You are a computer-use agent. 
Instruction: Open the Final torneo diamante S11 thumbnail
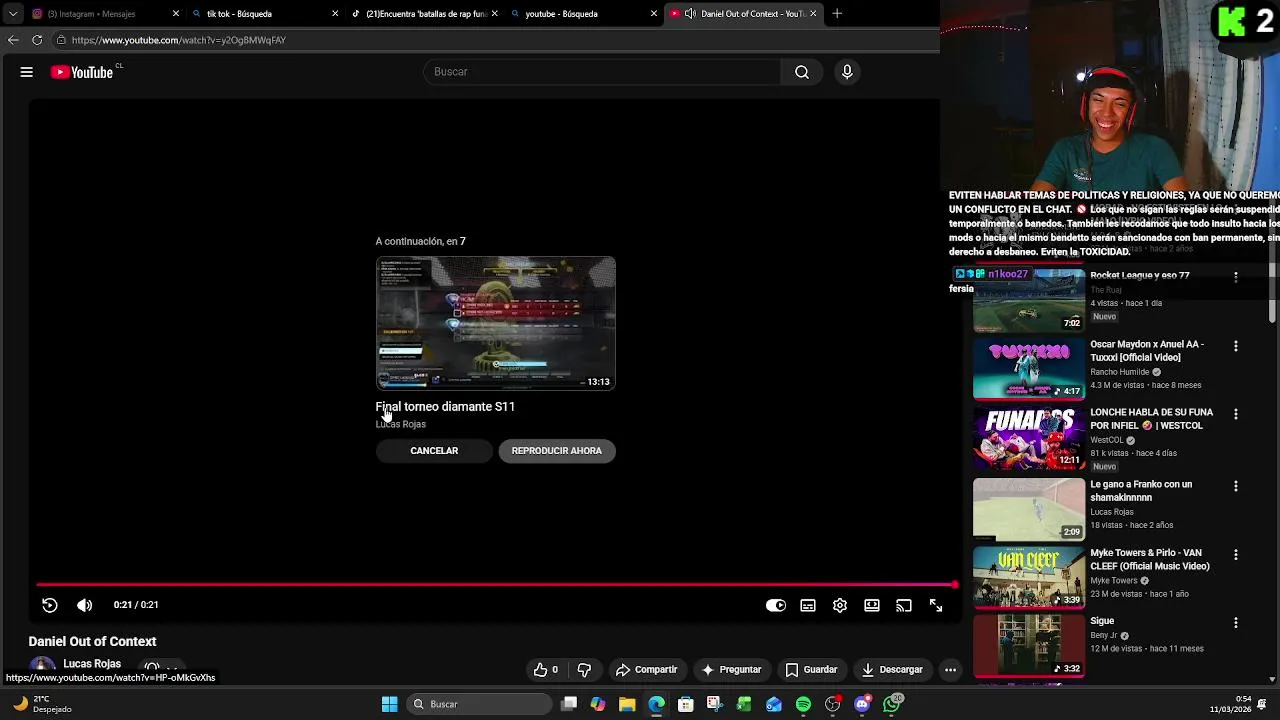point(496,323)
